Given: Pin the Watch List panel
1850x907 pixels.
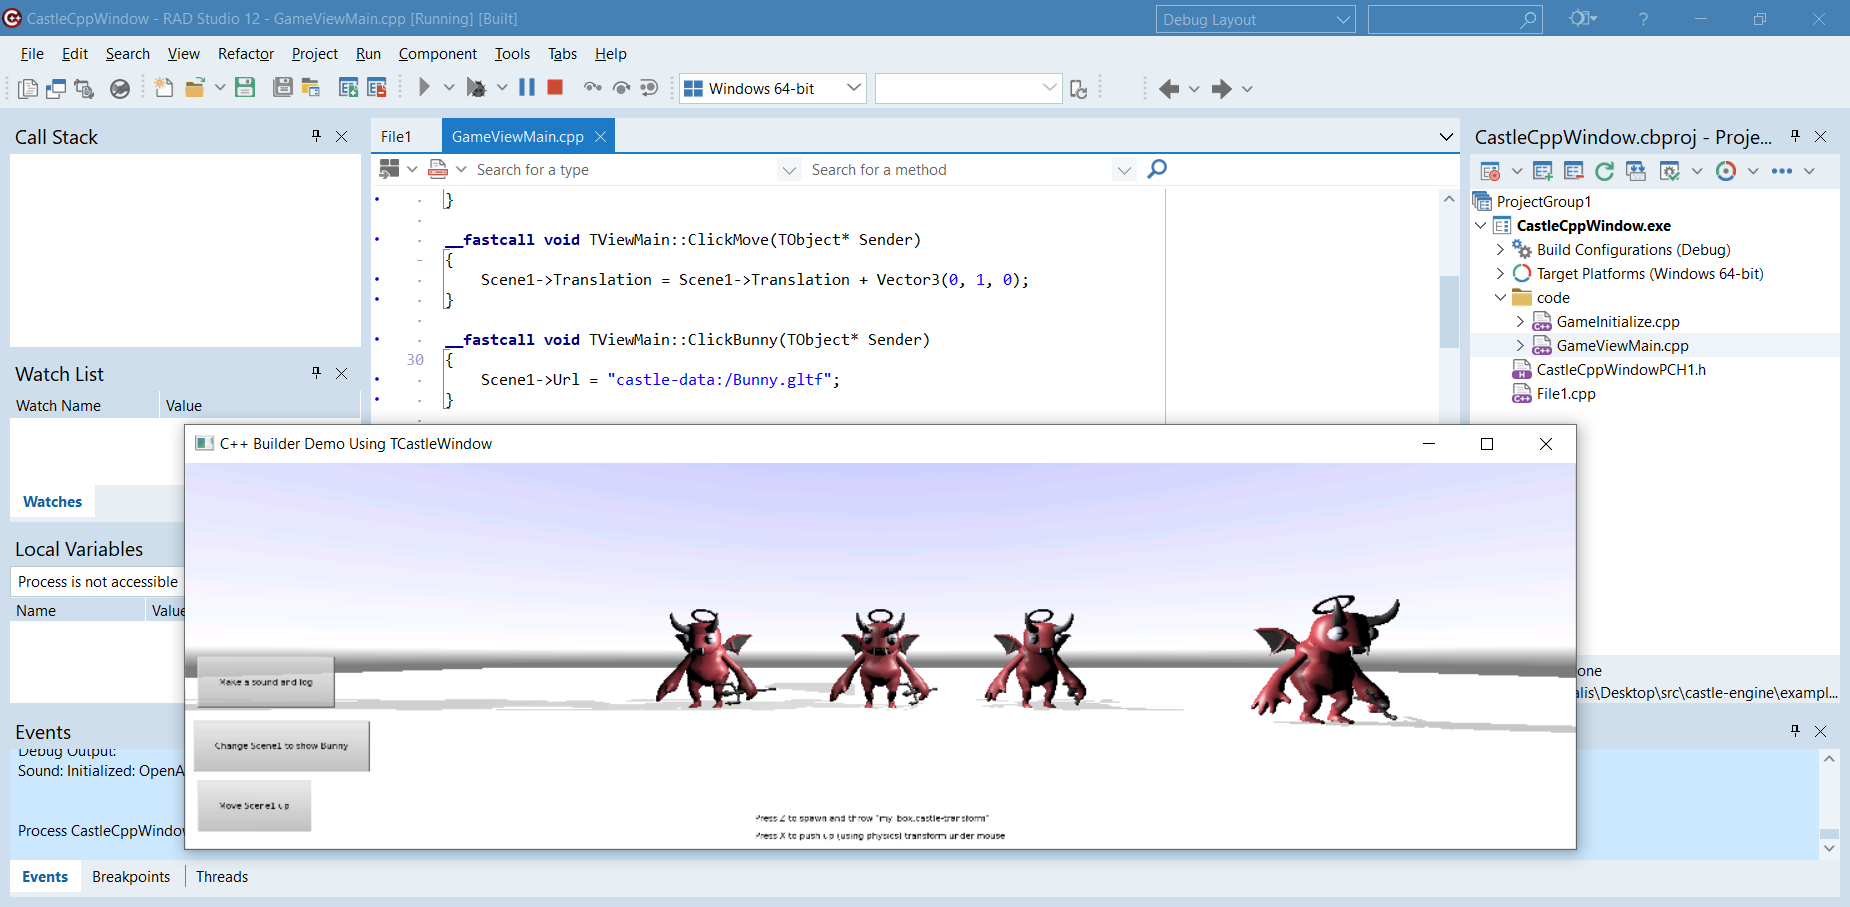Looking at the screenshot, I should [x=316, y=373].
